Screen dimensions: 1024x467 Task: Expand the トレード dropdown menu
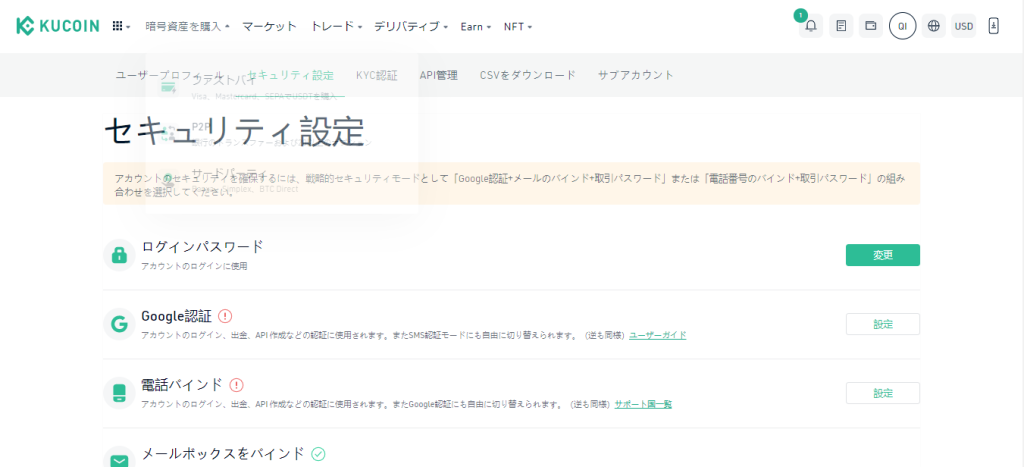(x=336, y=26)
